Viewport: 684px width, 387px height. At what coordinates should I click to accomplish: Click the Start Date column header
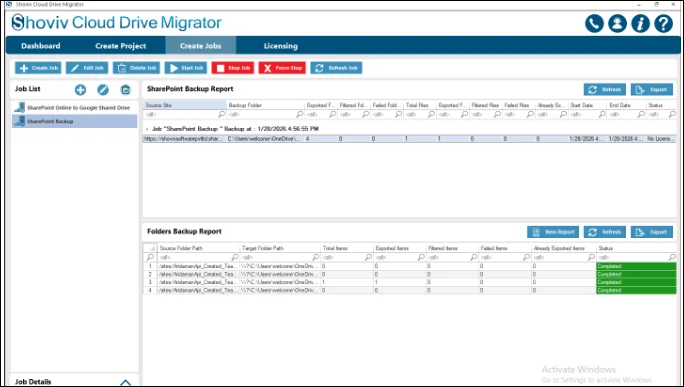click(x=587, y=105)
